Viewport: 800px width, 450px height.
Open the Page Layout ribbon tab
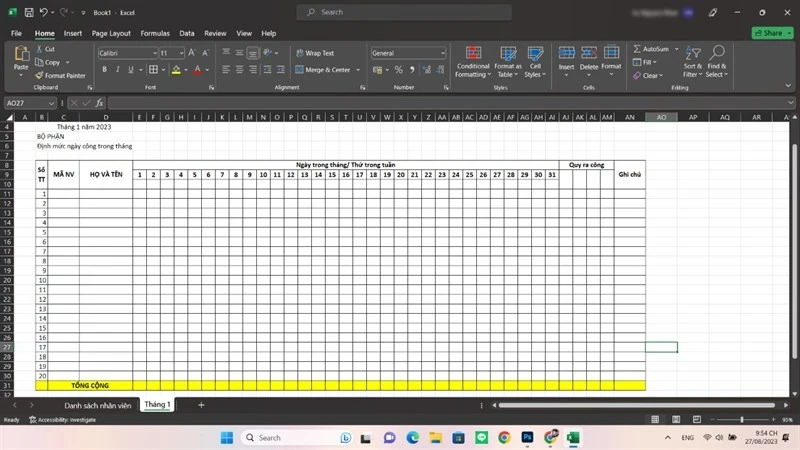click(x=111, y=33)
